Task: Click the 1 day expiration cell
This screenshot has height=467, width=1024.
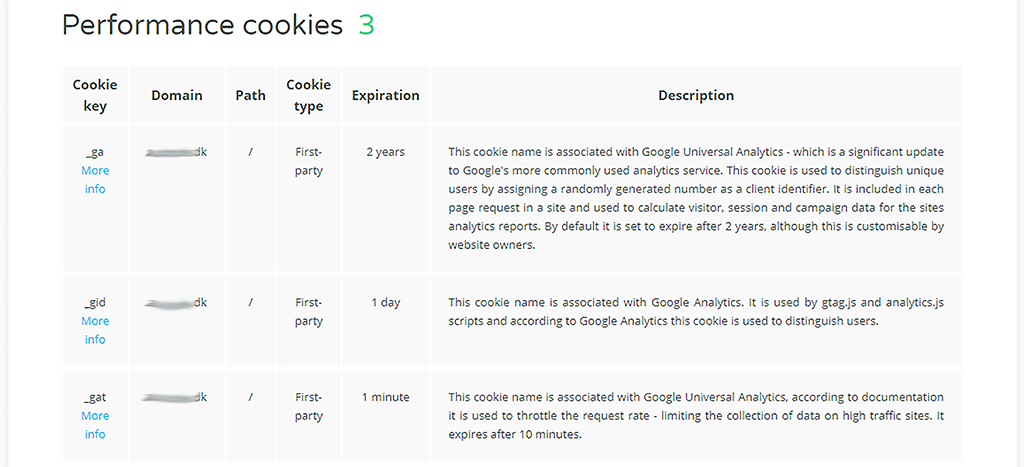Action: (385, 302)
